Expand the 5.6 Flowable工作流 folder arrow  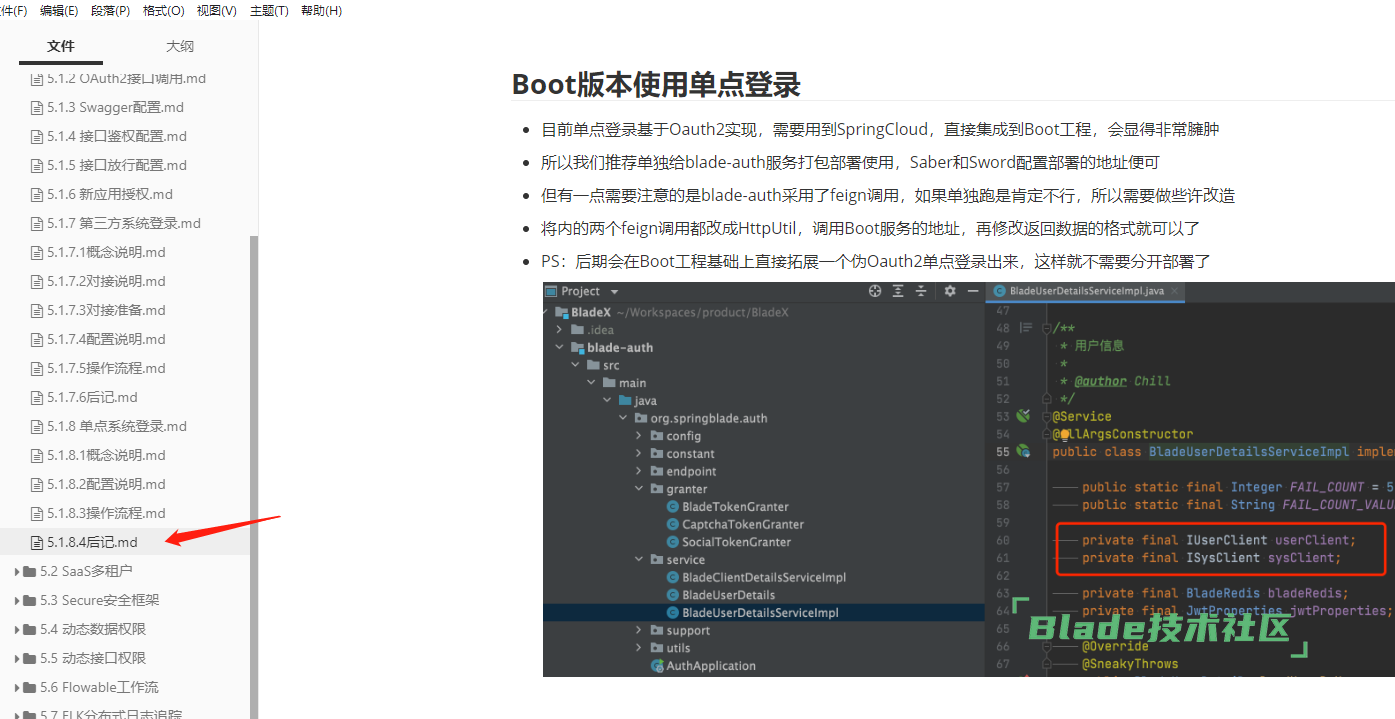17,687
